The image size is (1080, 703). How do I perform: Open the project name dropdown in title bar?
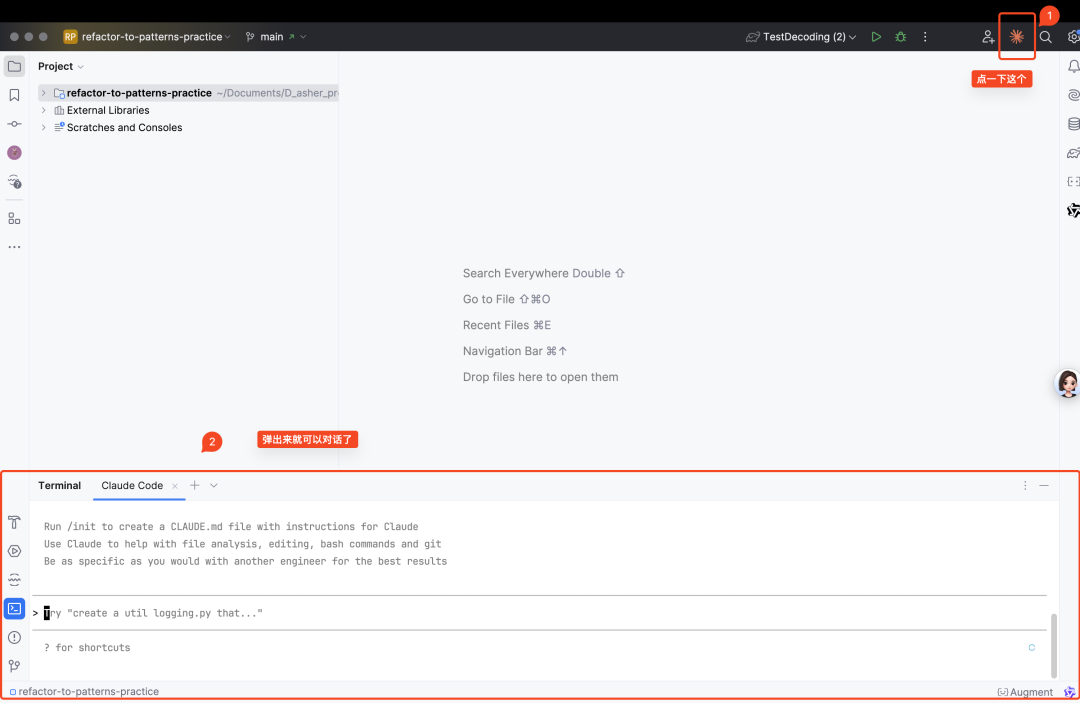[x=156, y=37]
